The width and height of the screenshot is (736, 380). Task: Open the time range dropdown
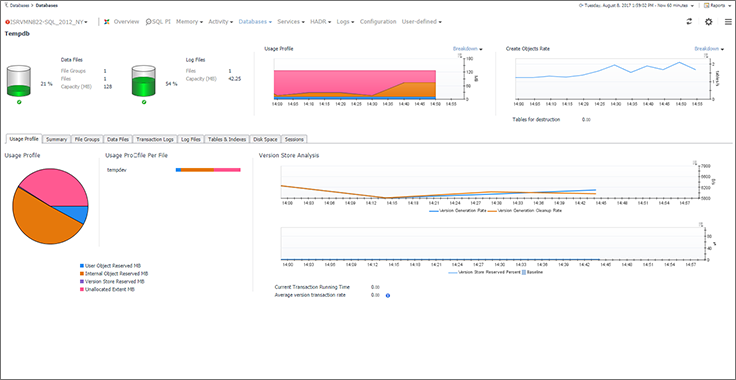[692, 6]
